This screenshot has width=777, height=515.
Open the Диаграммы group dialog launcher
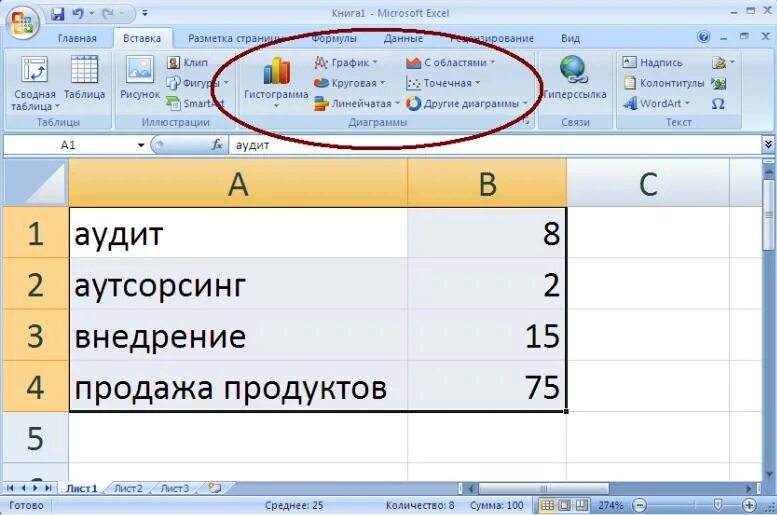coord(528,122)
